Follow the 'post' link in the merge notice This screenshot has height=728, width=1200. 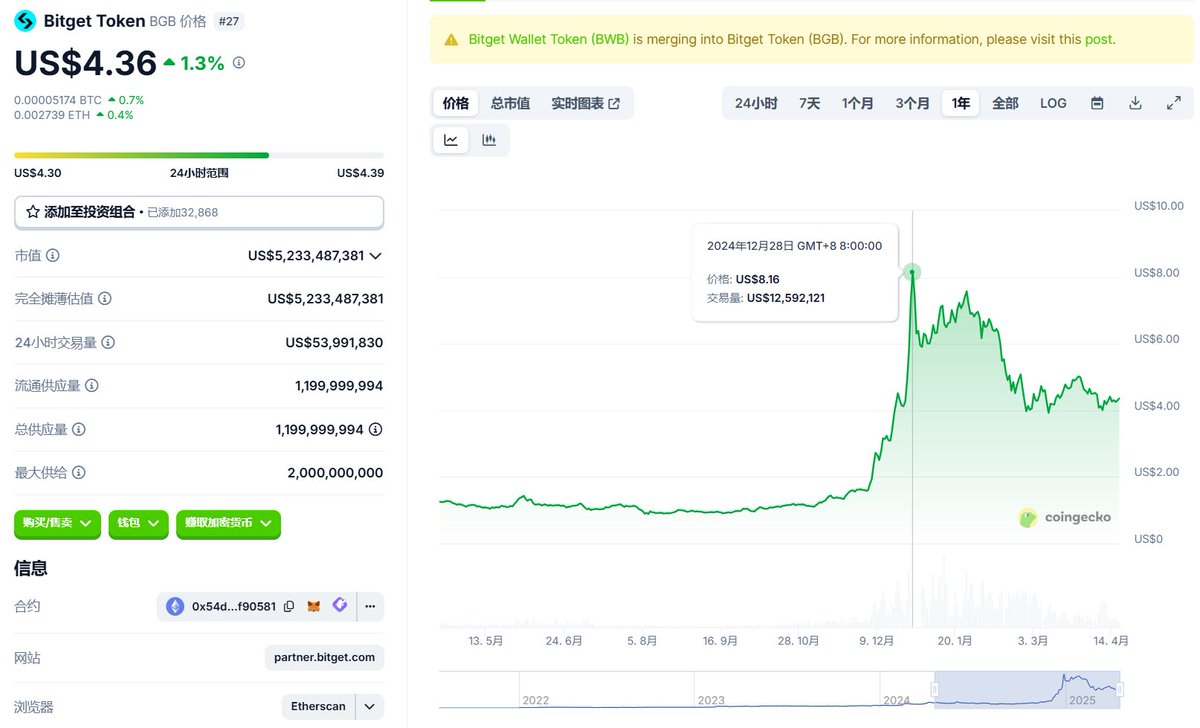coord(1099,40)
